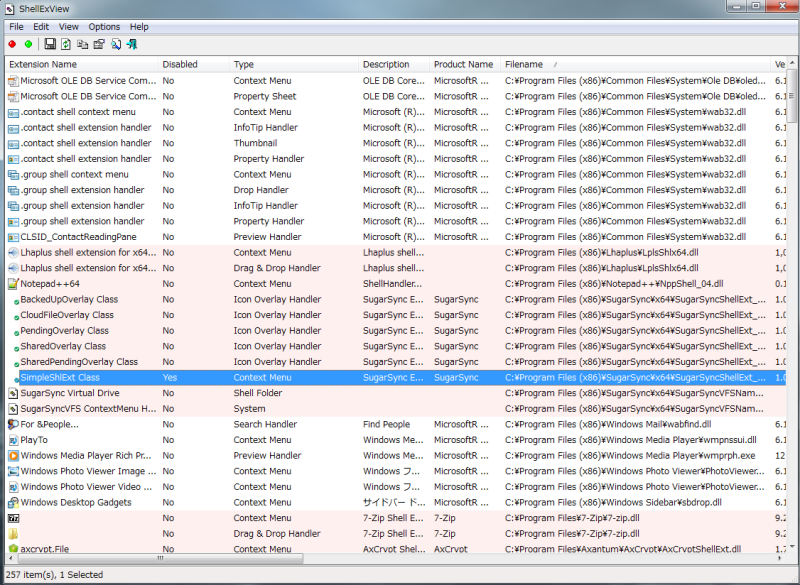Click the horizontal scrollbar left arrow
This screenshot has width=800, height=585.
(x=11, y=558)
